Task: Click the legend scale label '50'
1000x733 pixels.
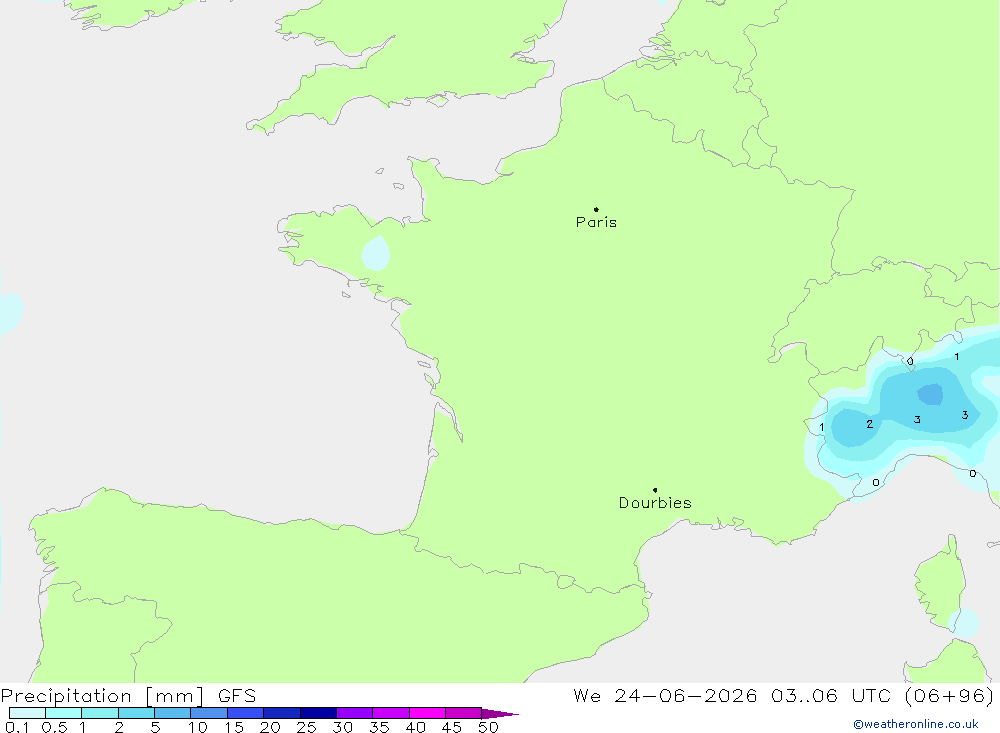Action: coord(489,727)
